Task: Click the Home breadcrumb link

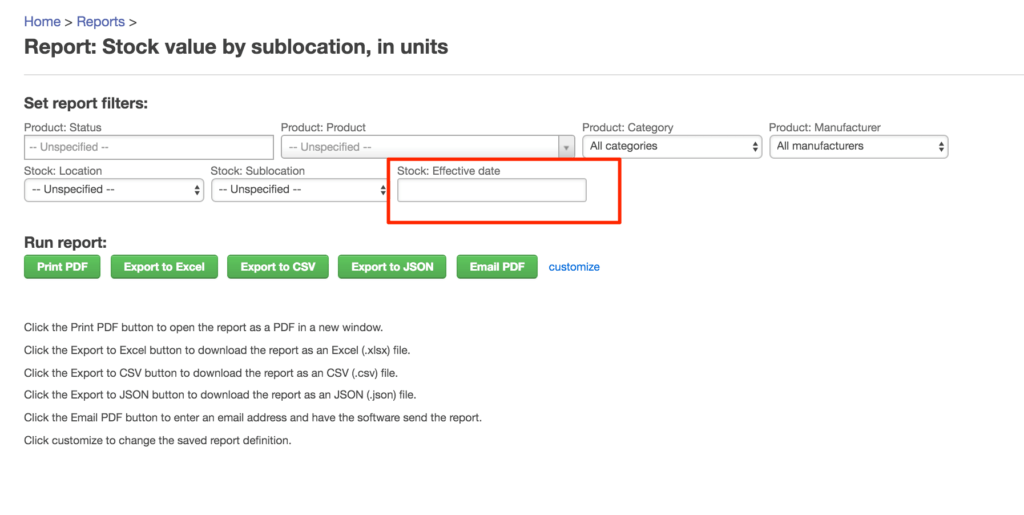Action: point(42,22)
